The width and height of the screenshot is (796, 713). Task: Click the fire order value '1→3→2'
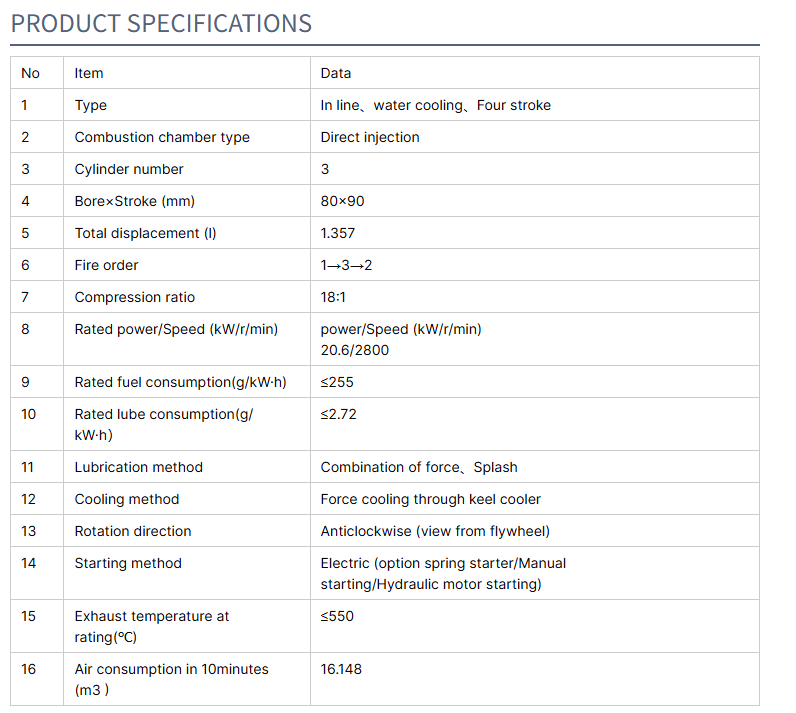tap(347, 265)
